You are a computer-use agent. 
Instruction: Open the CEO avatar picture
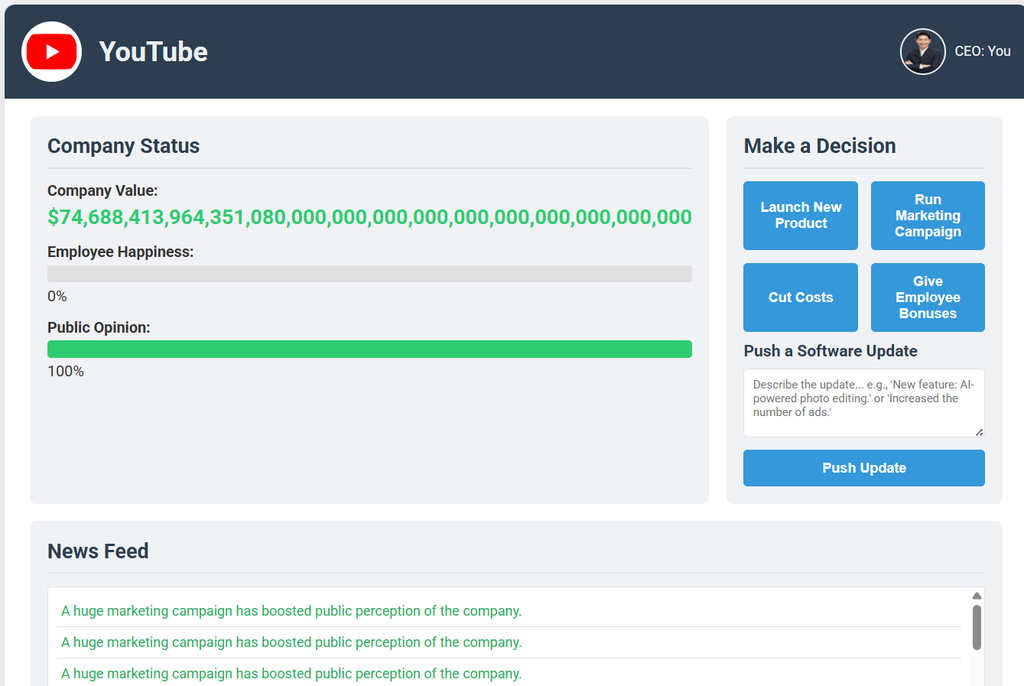coord(922,52)
